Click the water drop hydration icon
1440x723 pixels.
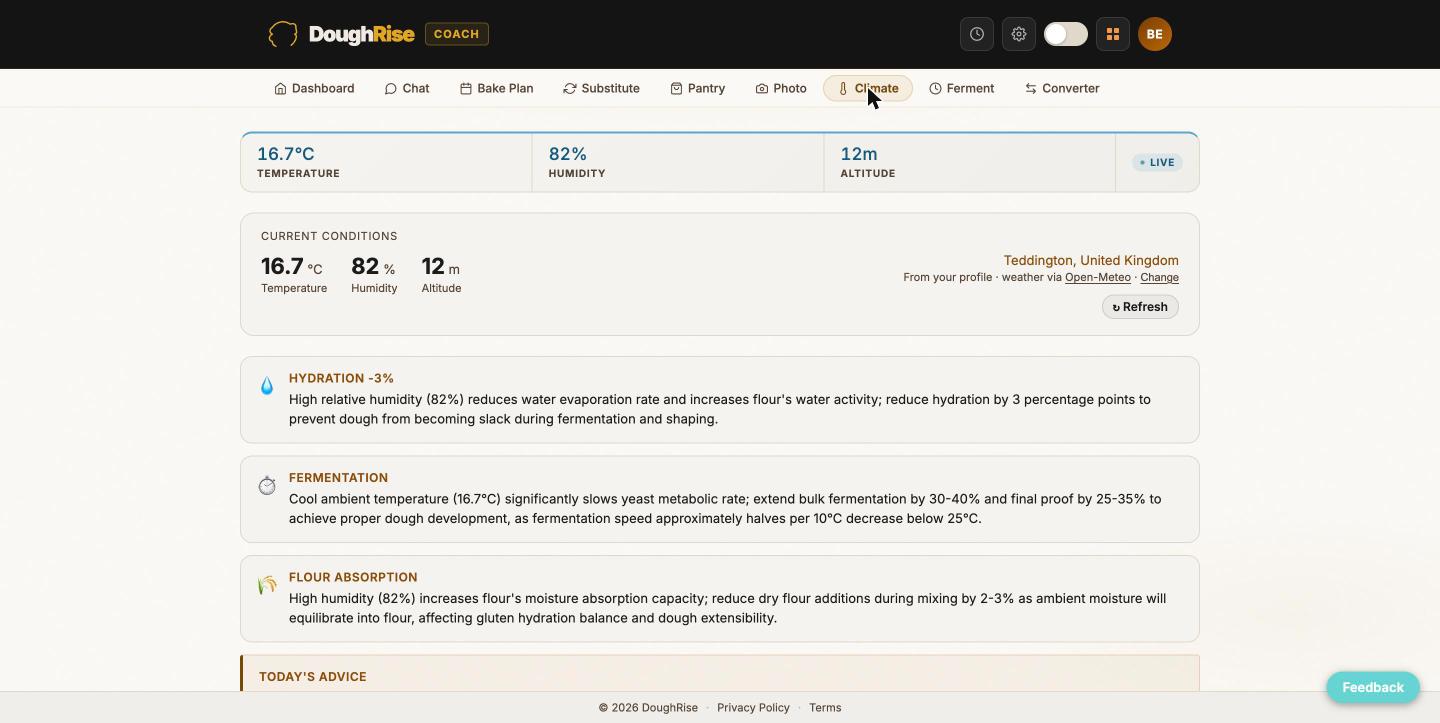coord(267,386)
